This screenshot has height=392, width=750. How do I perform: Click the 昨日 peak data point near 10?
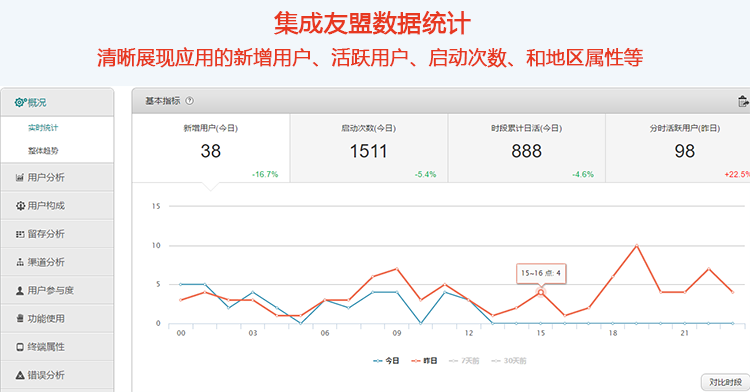(637, 245)
